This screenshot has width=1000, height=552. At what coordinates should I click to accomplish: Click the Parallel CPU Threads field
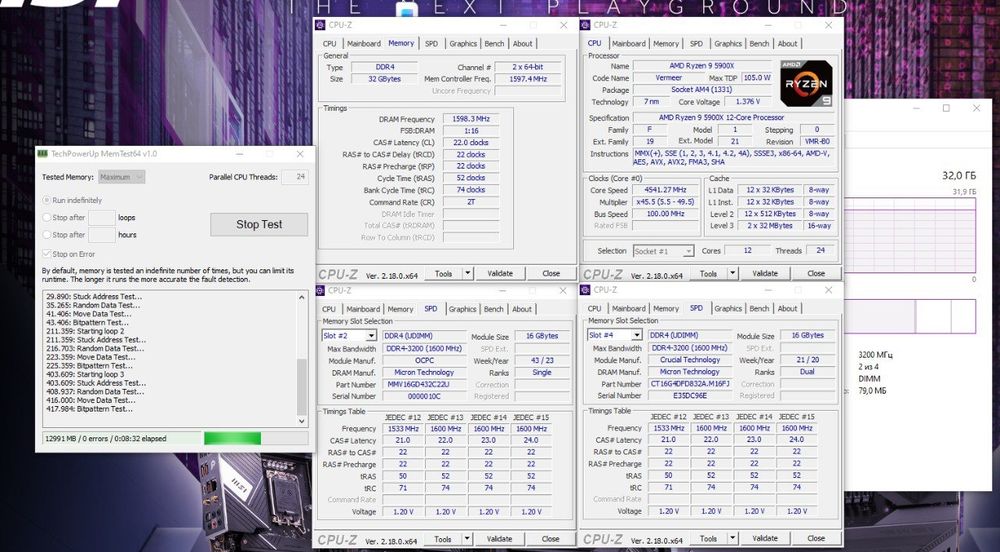coord(295,177)
